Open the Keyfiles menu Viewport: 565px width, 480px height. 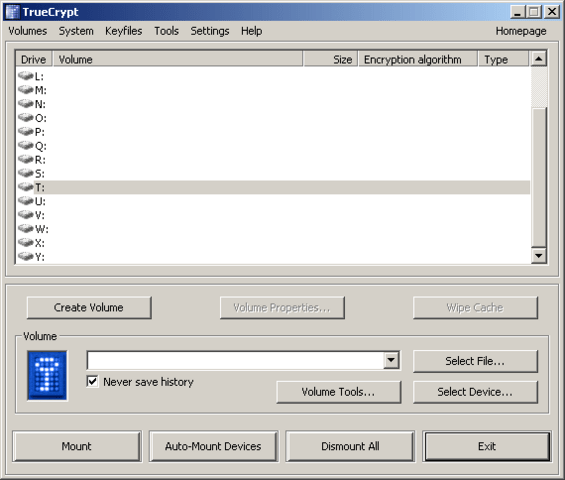(124, 31)
